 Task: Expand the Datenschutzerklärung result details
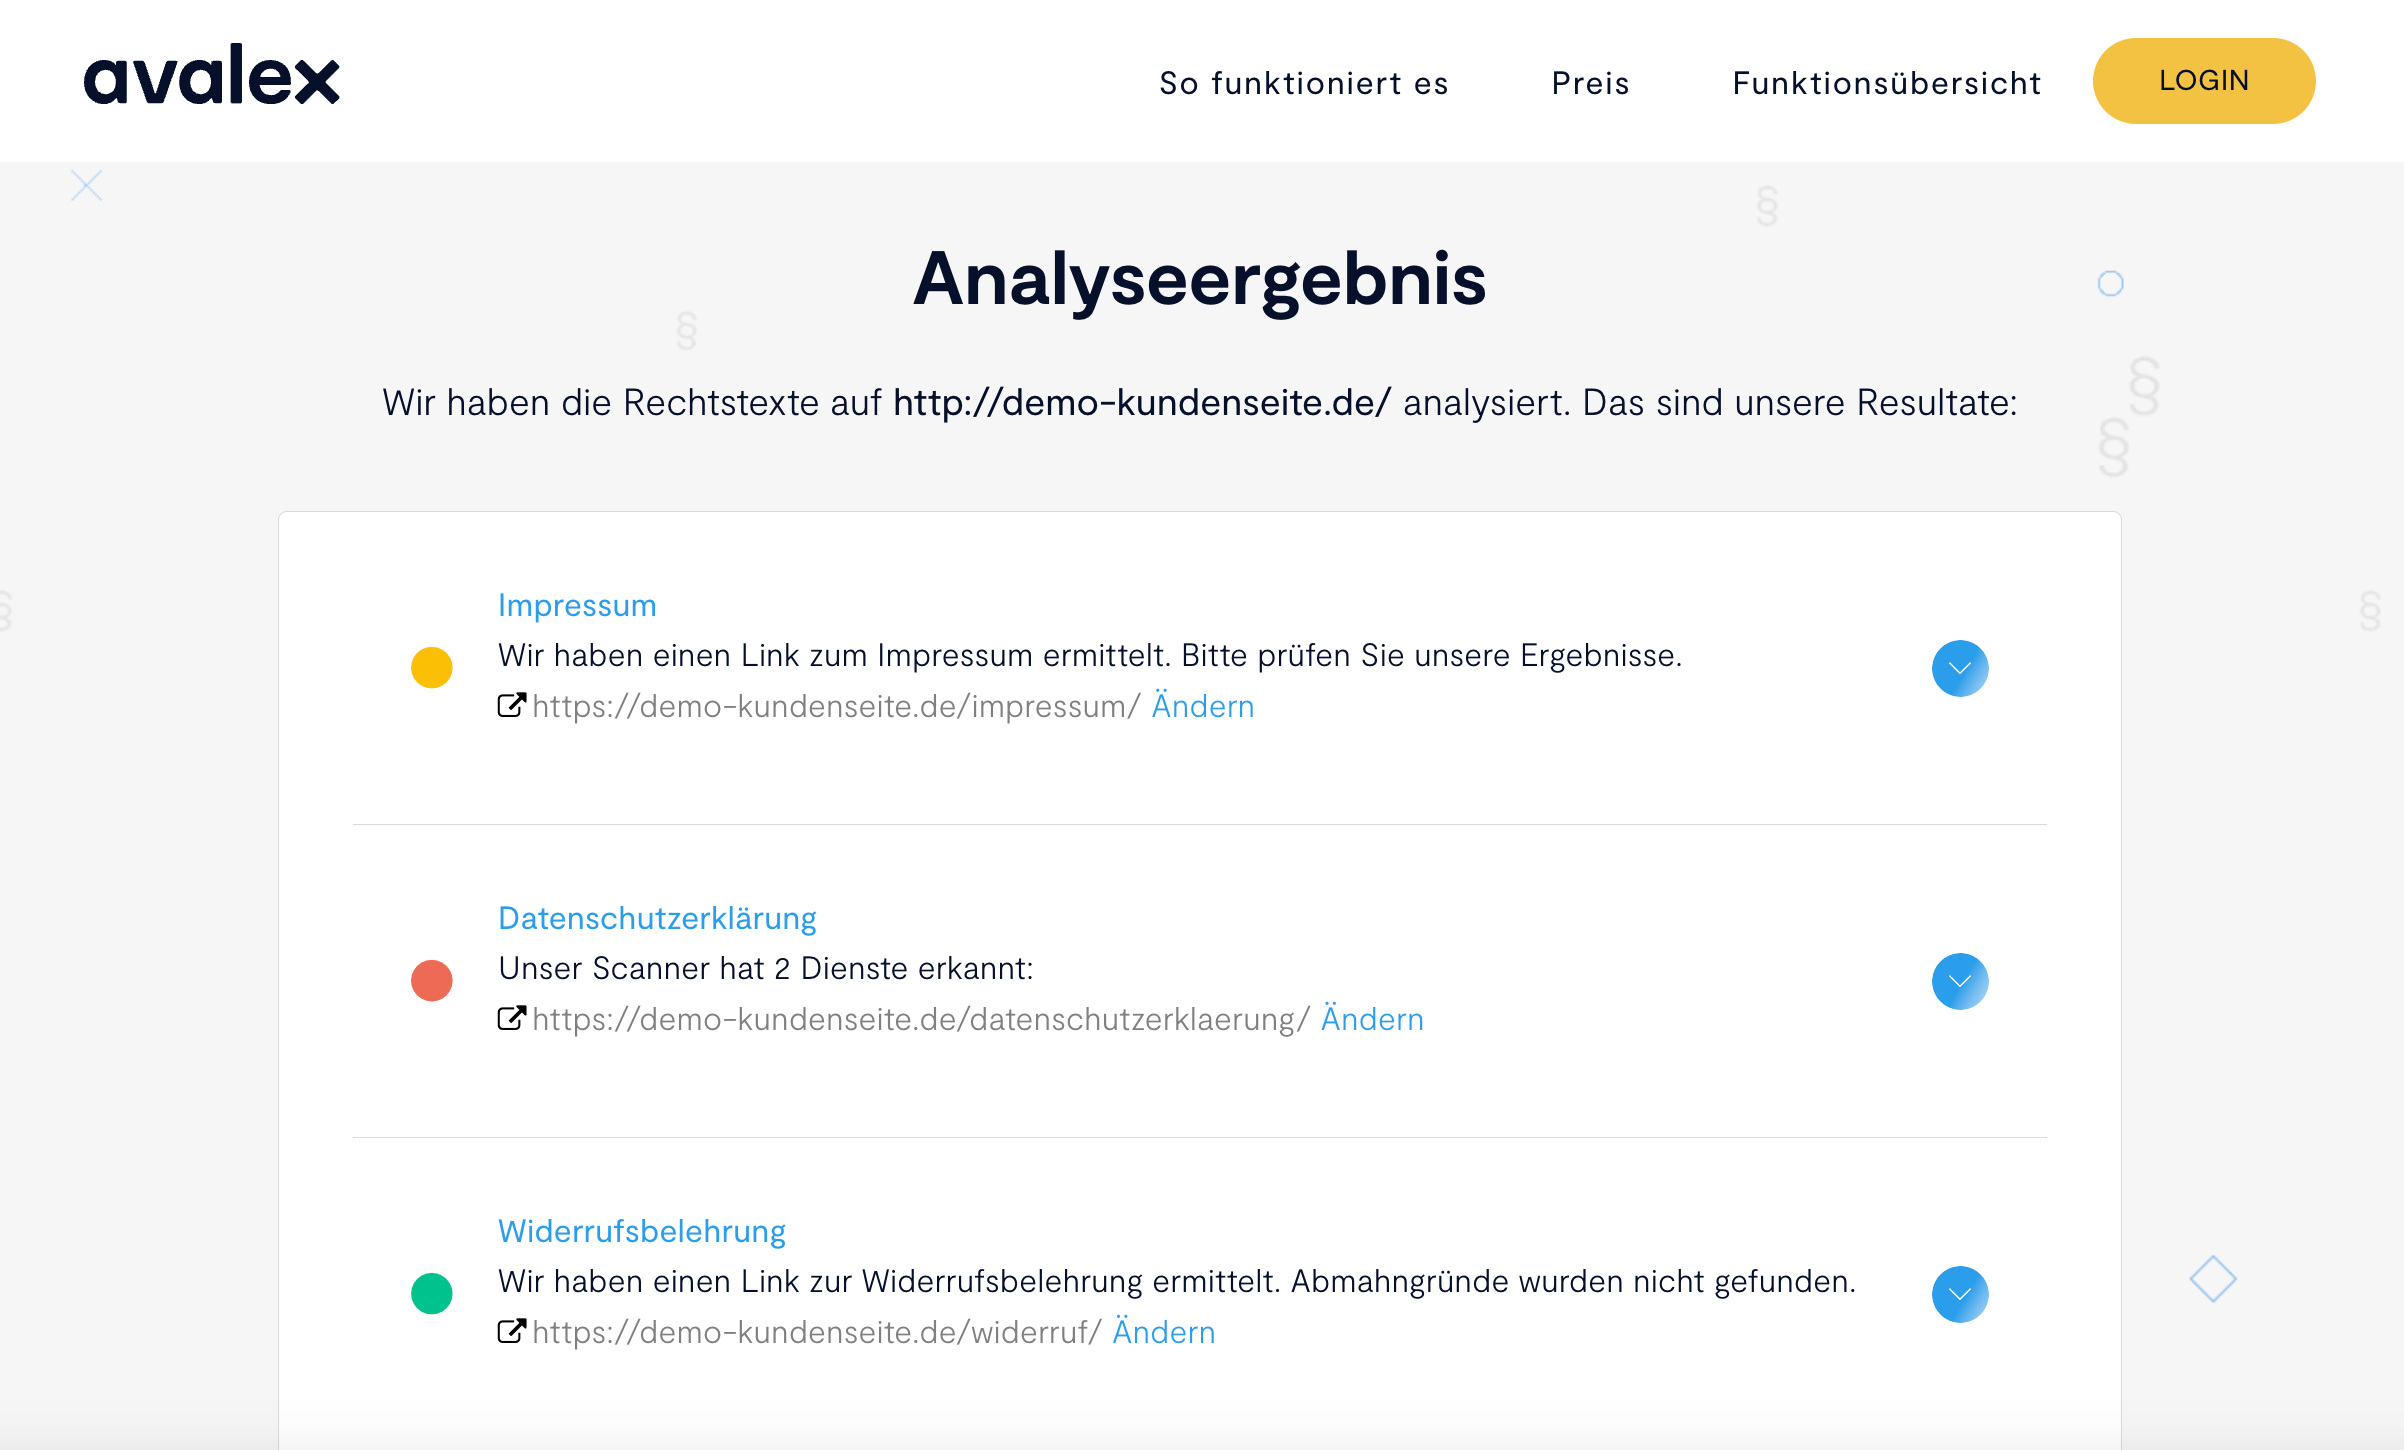coord(1960,981)
